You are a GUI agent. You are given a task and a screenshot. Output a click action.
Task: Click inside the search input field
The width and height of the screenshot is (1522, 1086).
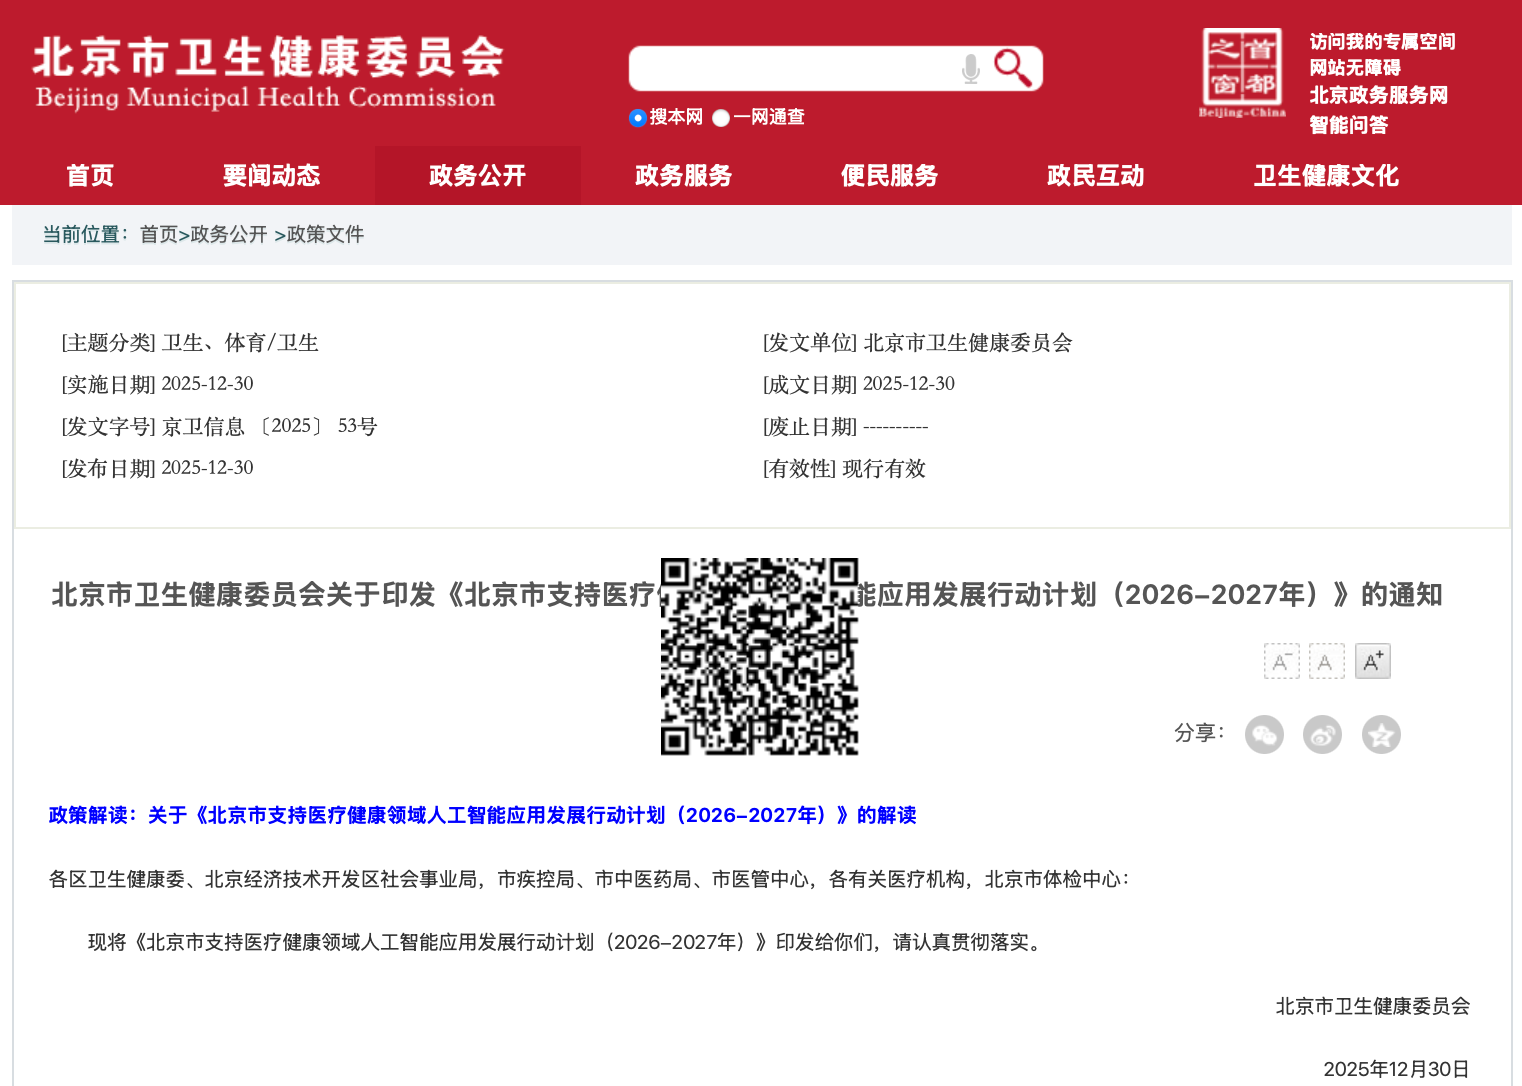coord(800,67)
